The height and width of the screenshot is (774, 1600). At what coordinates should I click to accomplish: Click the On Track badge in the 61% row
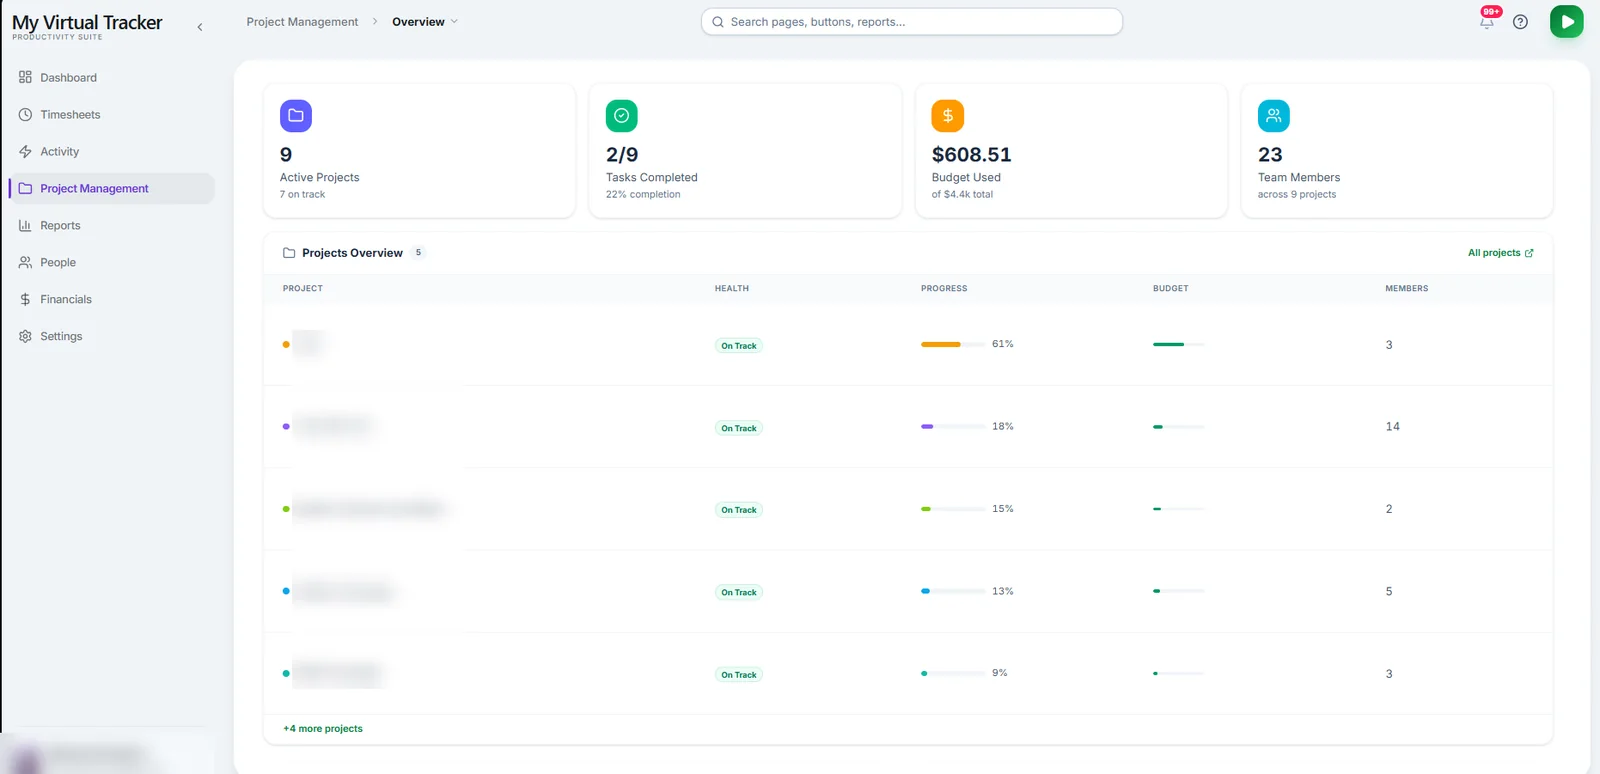(739, 346)
